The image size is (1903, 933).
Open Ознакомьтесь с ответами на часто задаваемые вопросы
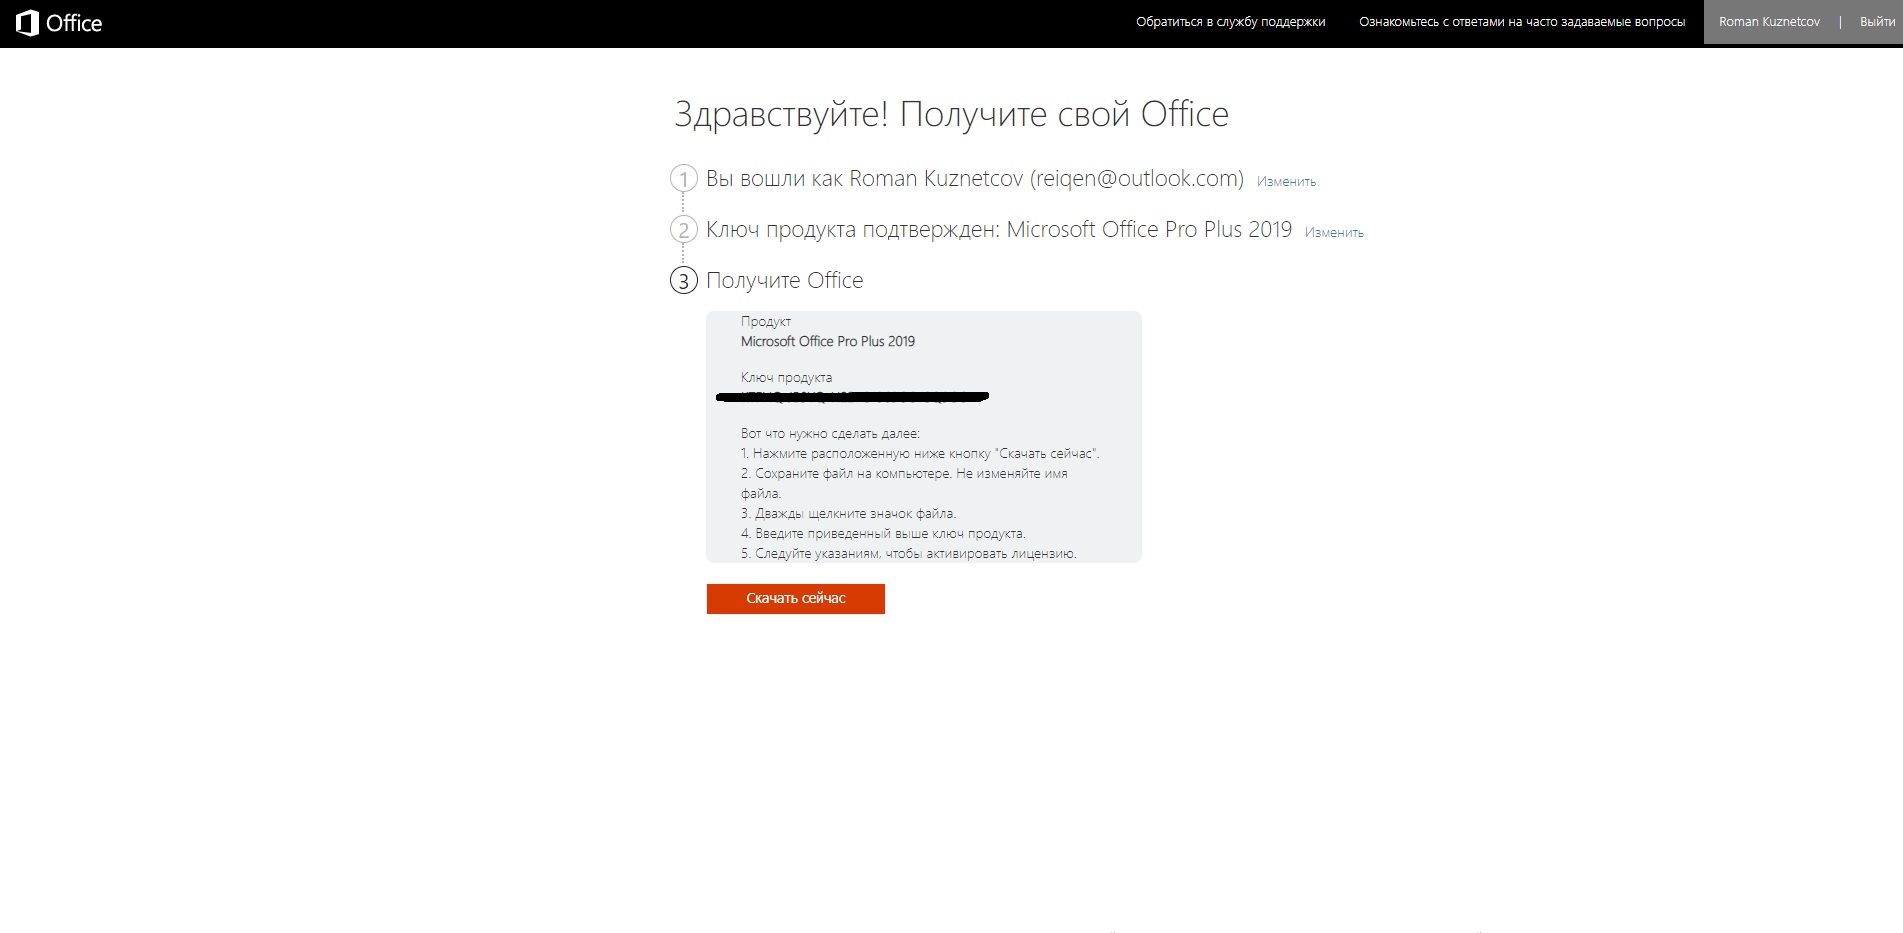click(1521, 22)
